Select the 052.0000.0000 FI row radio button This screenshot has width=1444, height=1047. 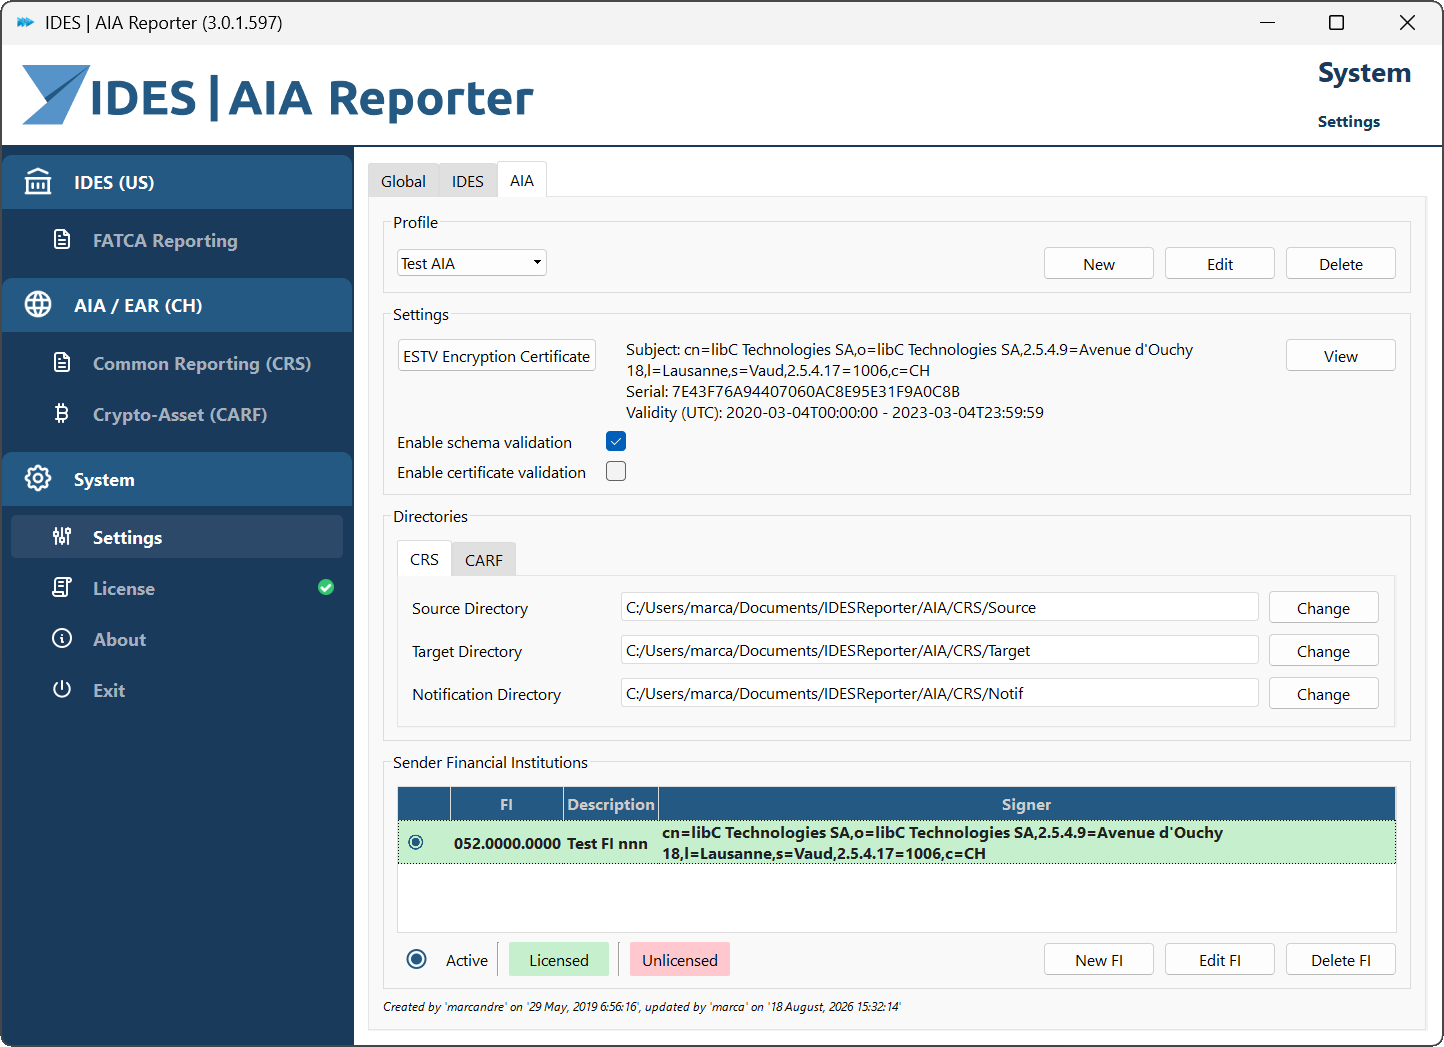(x=416, y=843)
